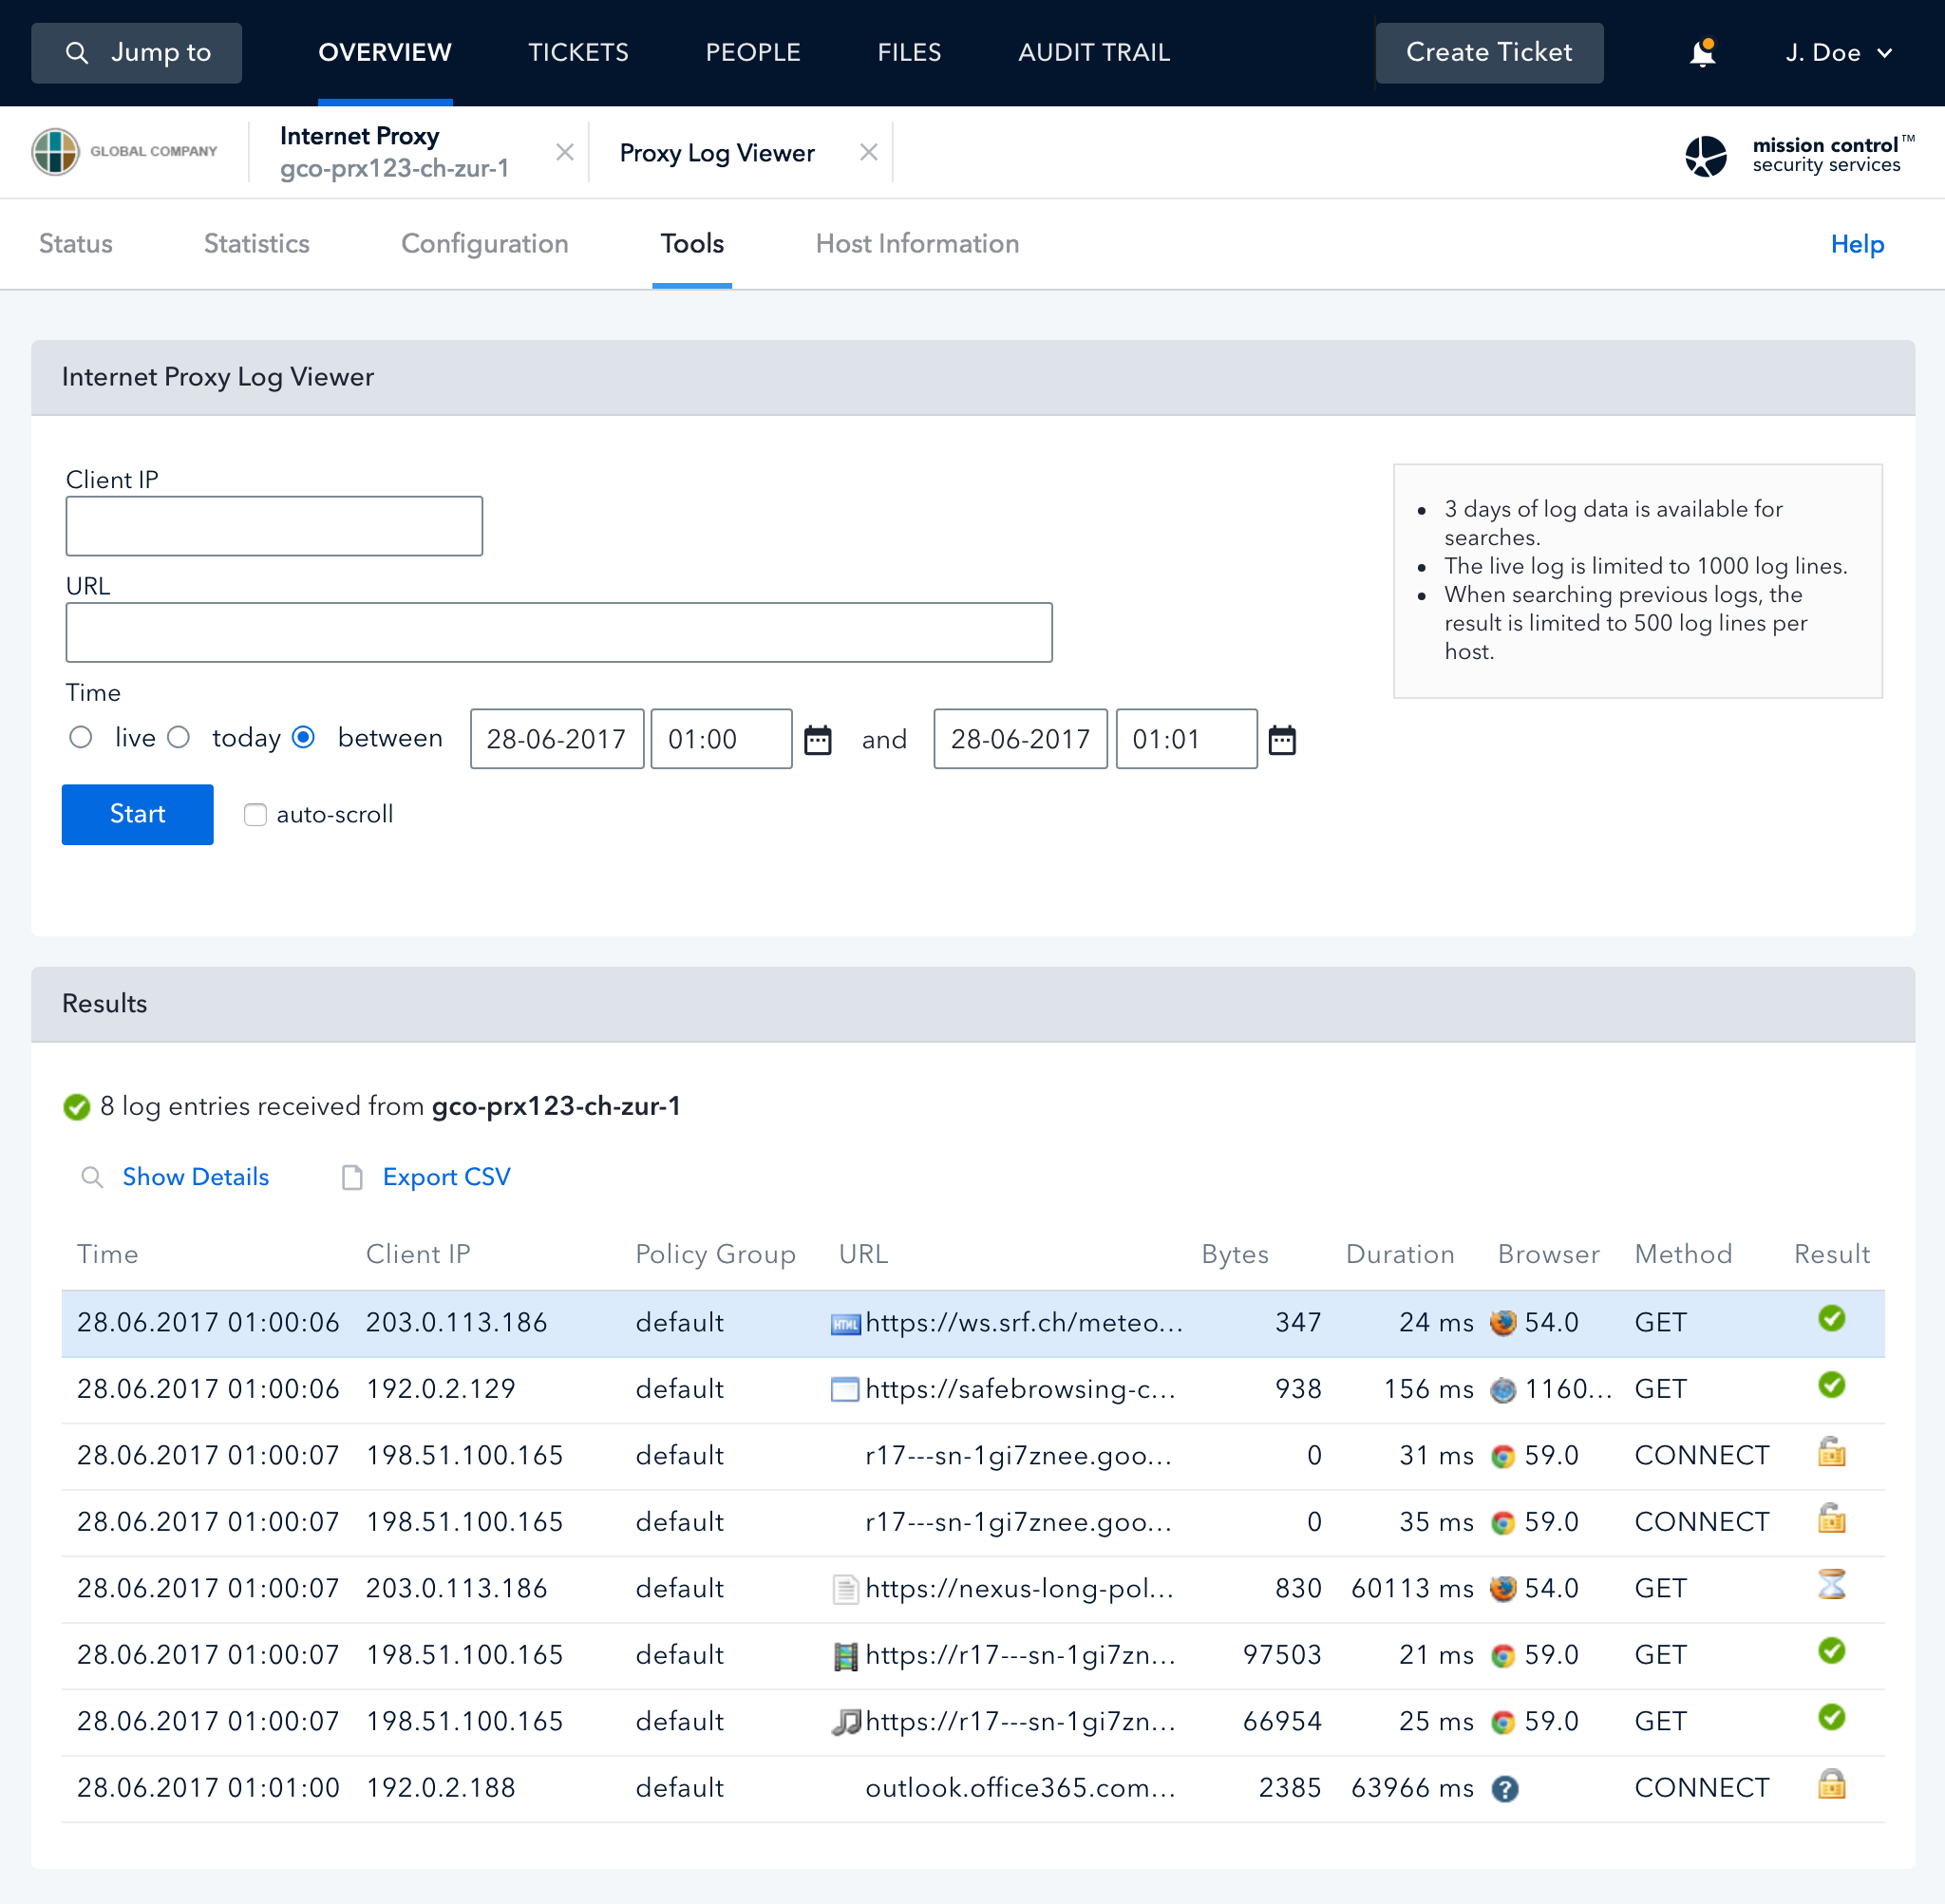Click the magnifier icon next to Show Details

click(92, 1177)
